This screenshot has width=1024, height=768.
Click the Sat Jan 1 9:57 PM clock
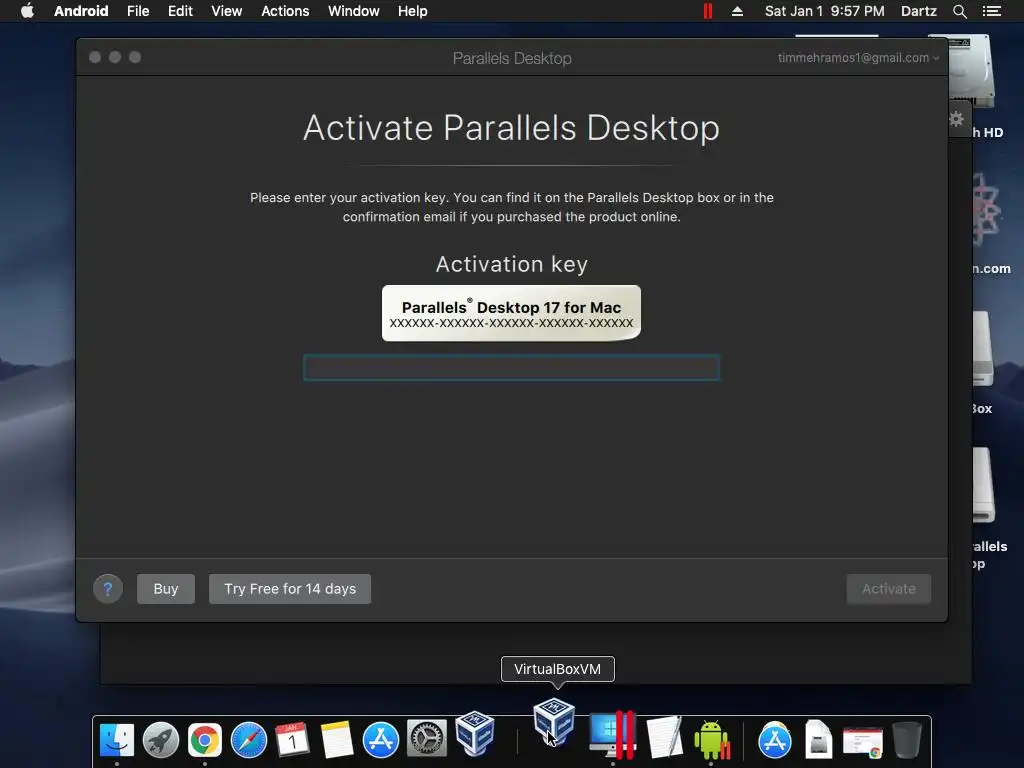[x=825, y=11]
